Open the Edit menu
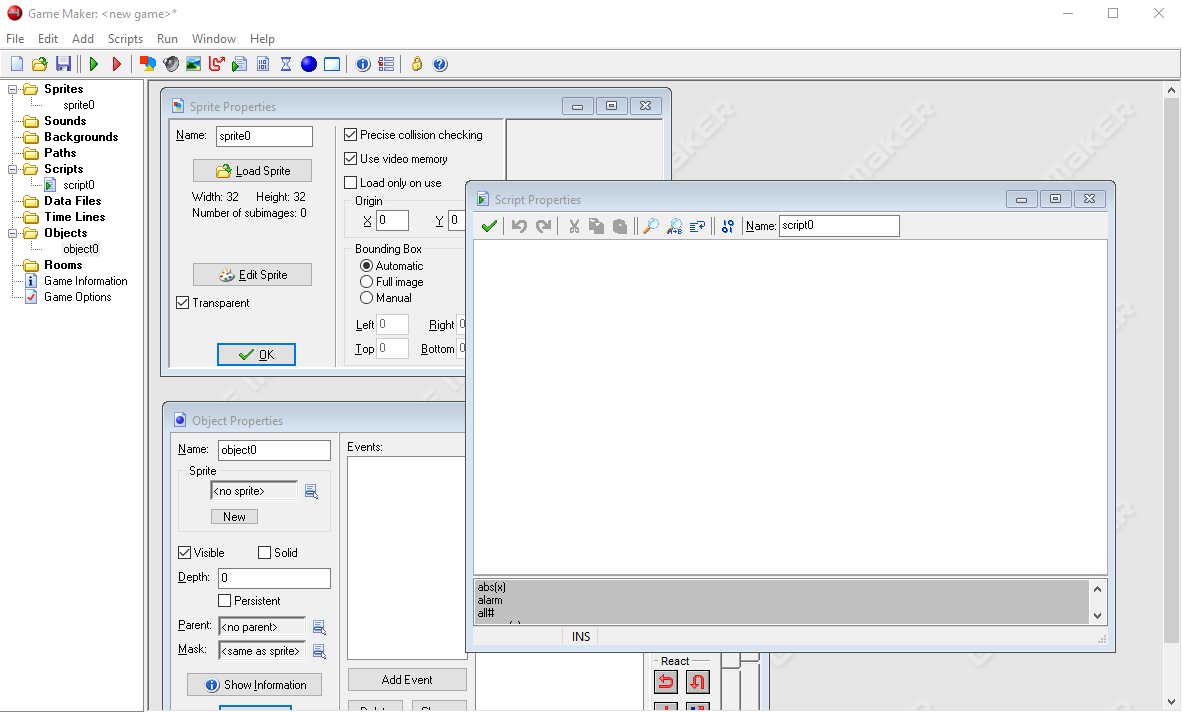This screenshot has width=1182, height=712. pos(47,38)
